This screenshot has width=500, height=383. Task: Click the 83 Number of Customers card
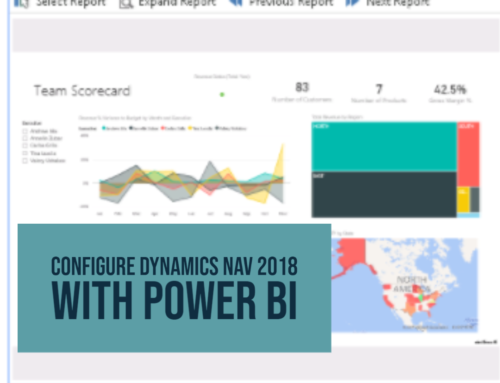(302, 92)
